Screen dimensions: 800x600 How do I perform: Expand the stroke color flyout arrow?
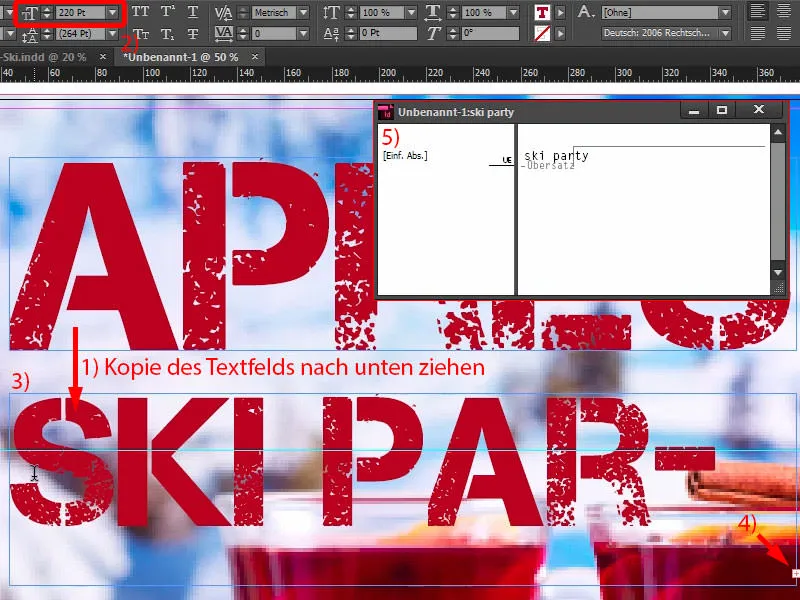560,34
